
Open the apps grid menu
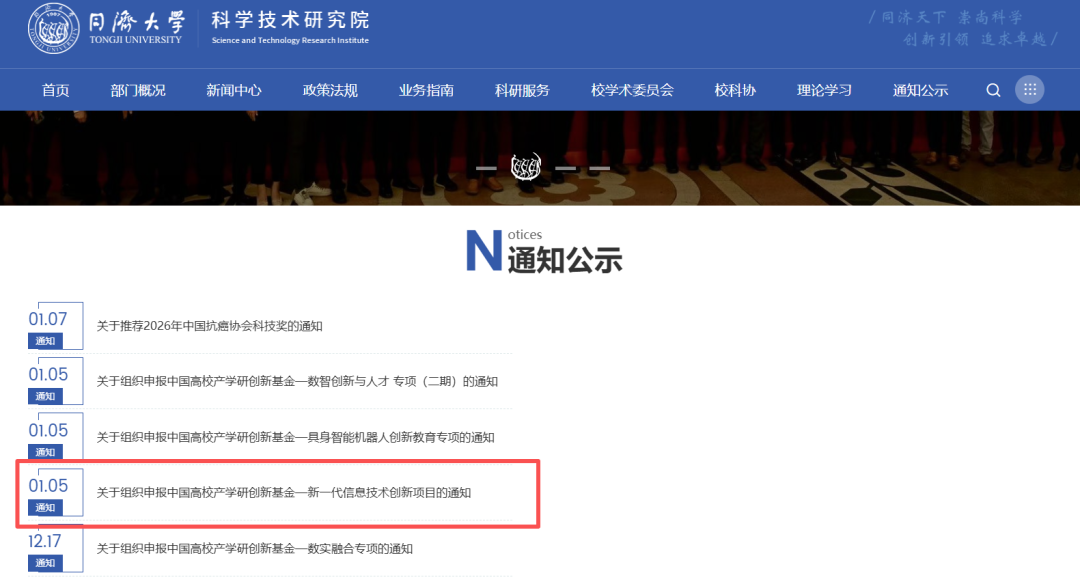point(1030,89)
